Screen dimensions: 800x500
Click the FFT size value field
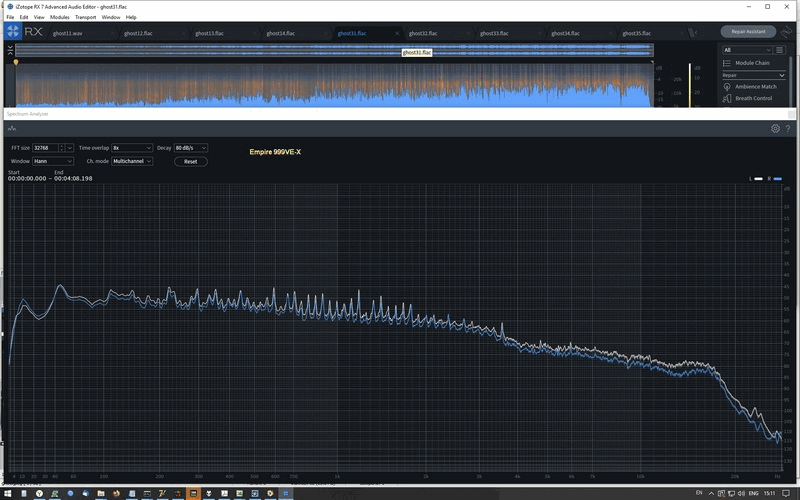(45, 148)
